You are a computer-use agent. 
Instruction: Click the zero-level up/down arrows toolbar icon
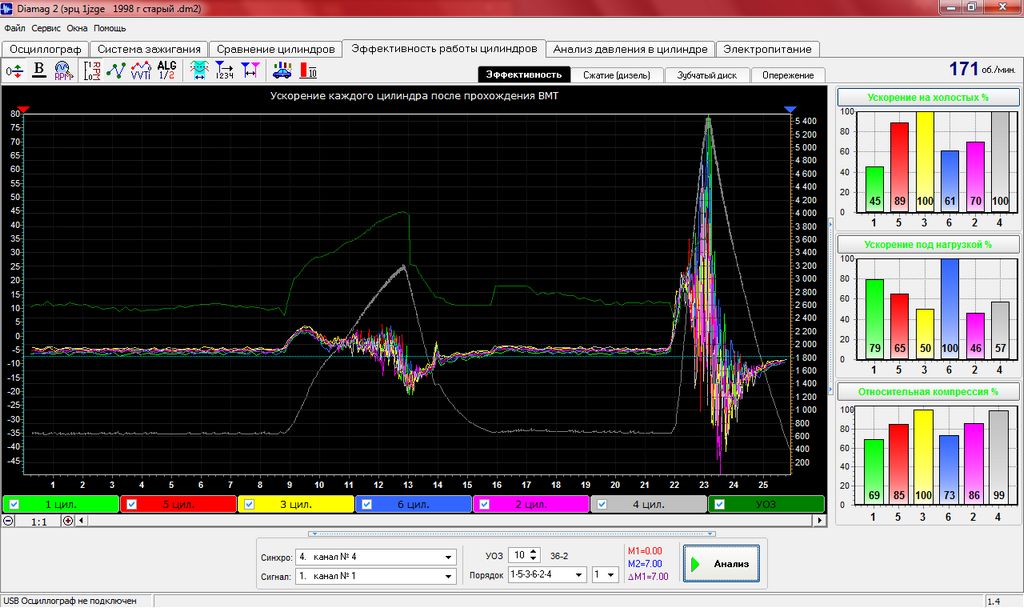point(14,71)
